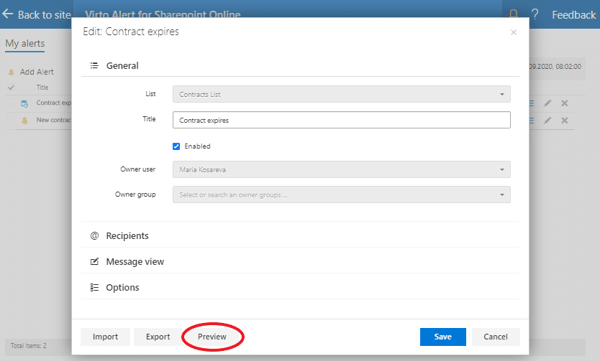Open help question mark icon
The image size is (600, 361).
[x=535, y=14]
